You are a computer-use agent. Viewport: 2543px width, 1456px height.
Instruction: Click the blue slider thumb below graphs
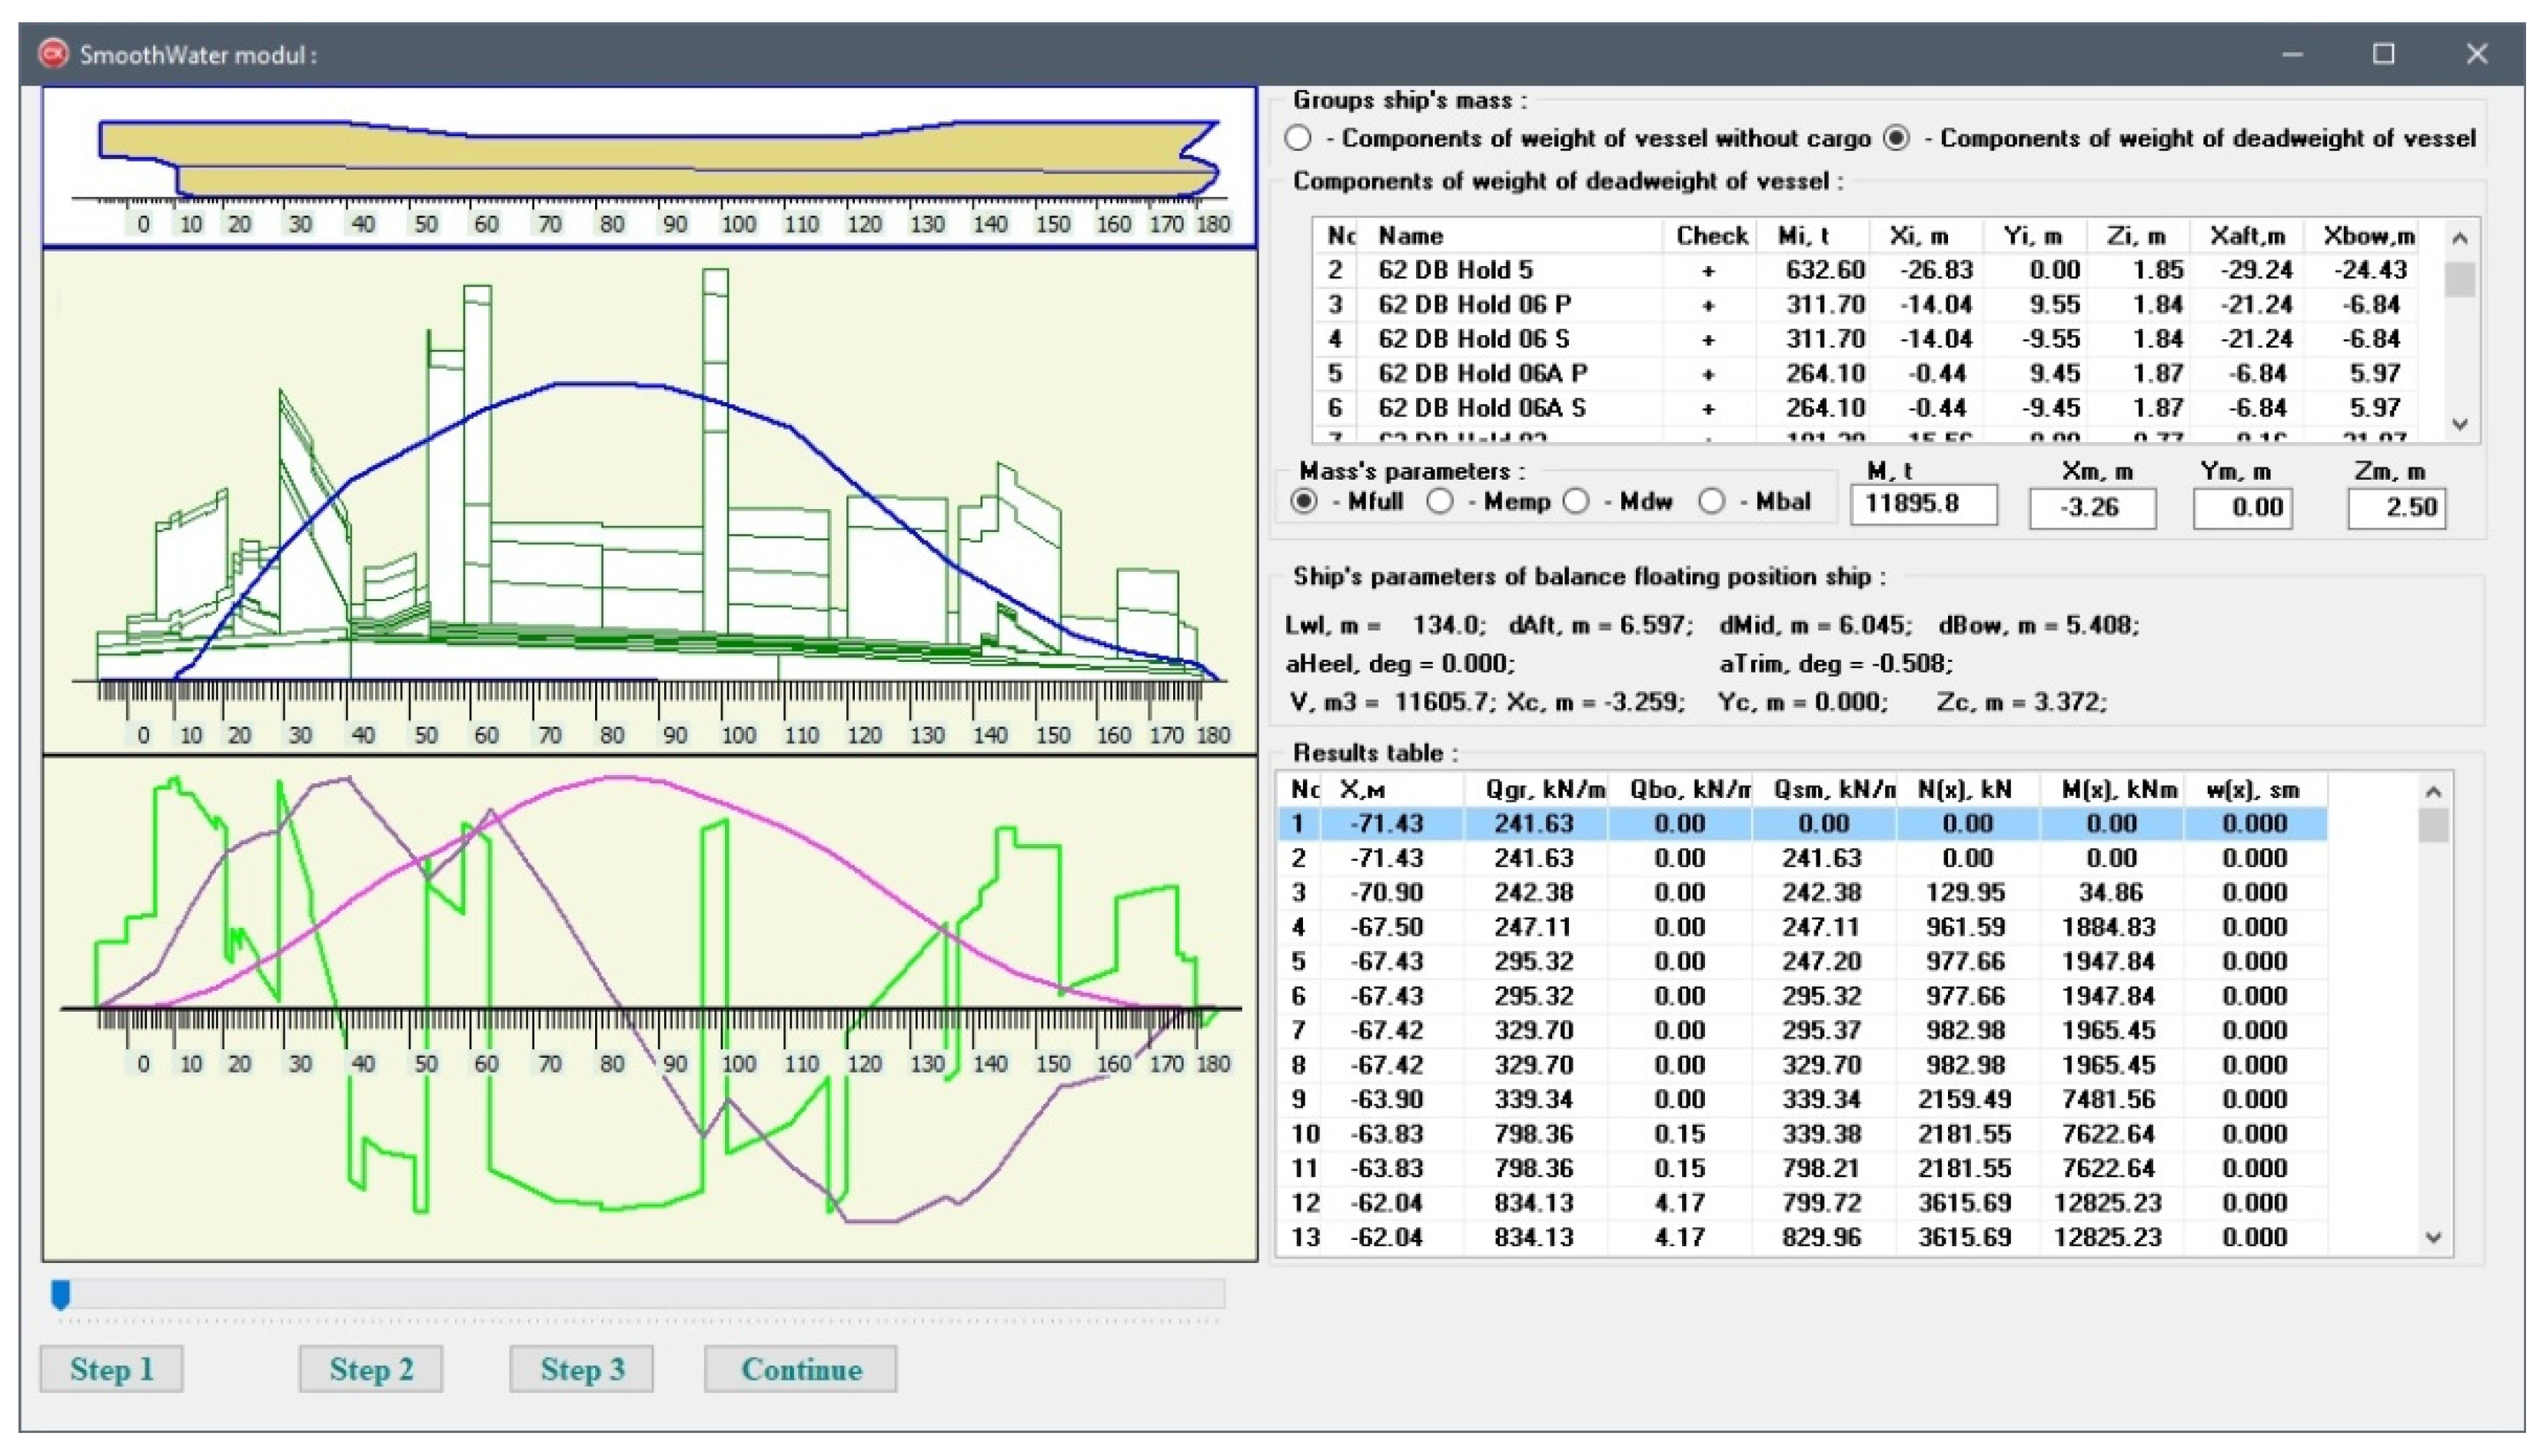(61, 1294)
